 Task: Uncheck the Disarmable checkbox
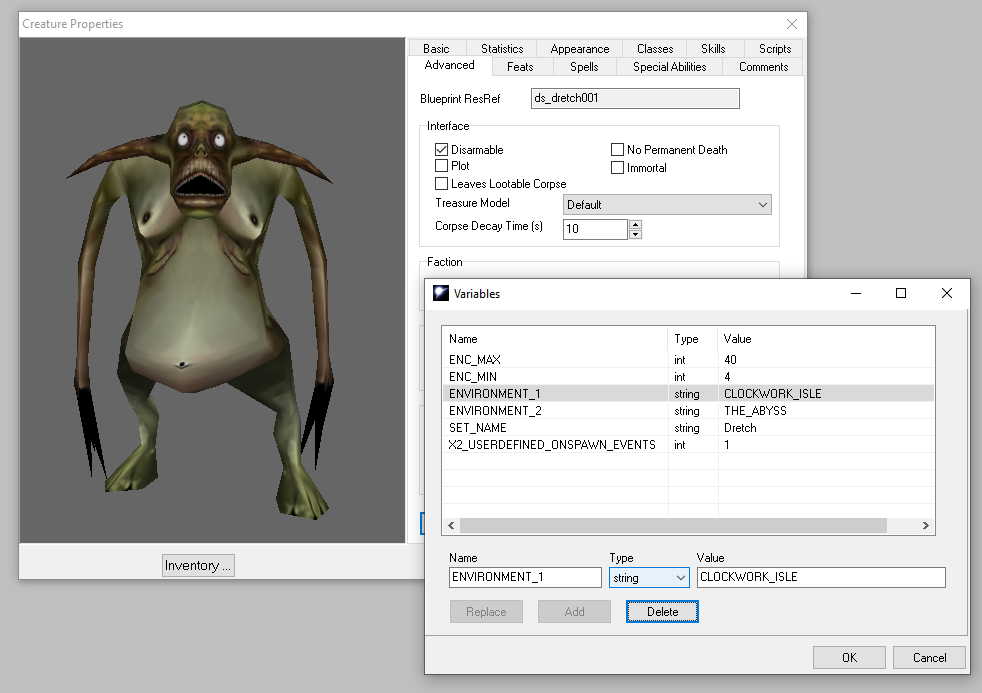pos(442,150)
